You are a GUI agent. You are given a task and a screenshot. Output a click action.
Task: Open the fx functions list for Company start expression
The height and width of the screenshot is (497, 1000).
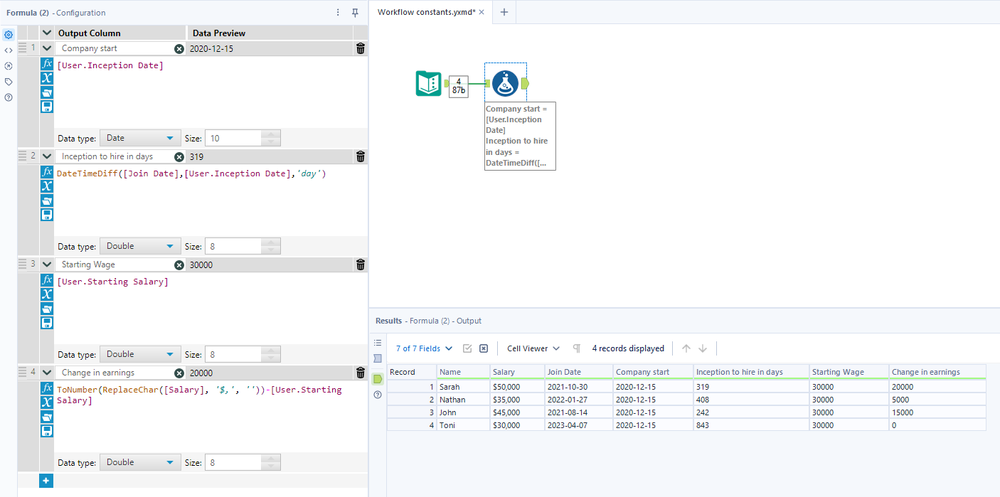point(47,64)
